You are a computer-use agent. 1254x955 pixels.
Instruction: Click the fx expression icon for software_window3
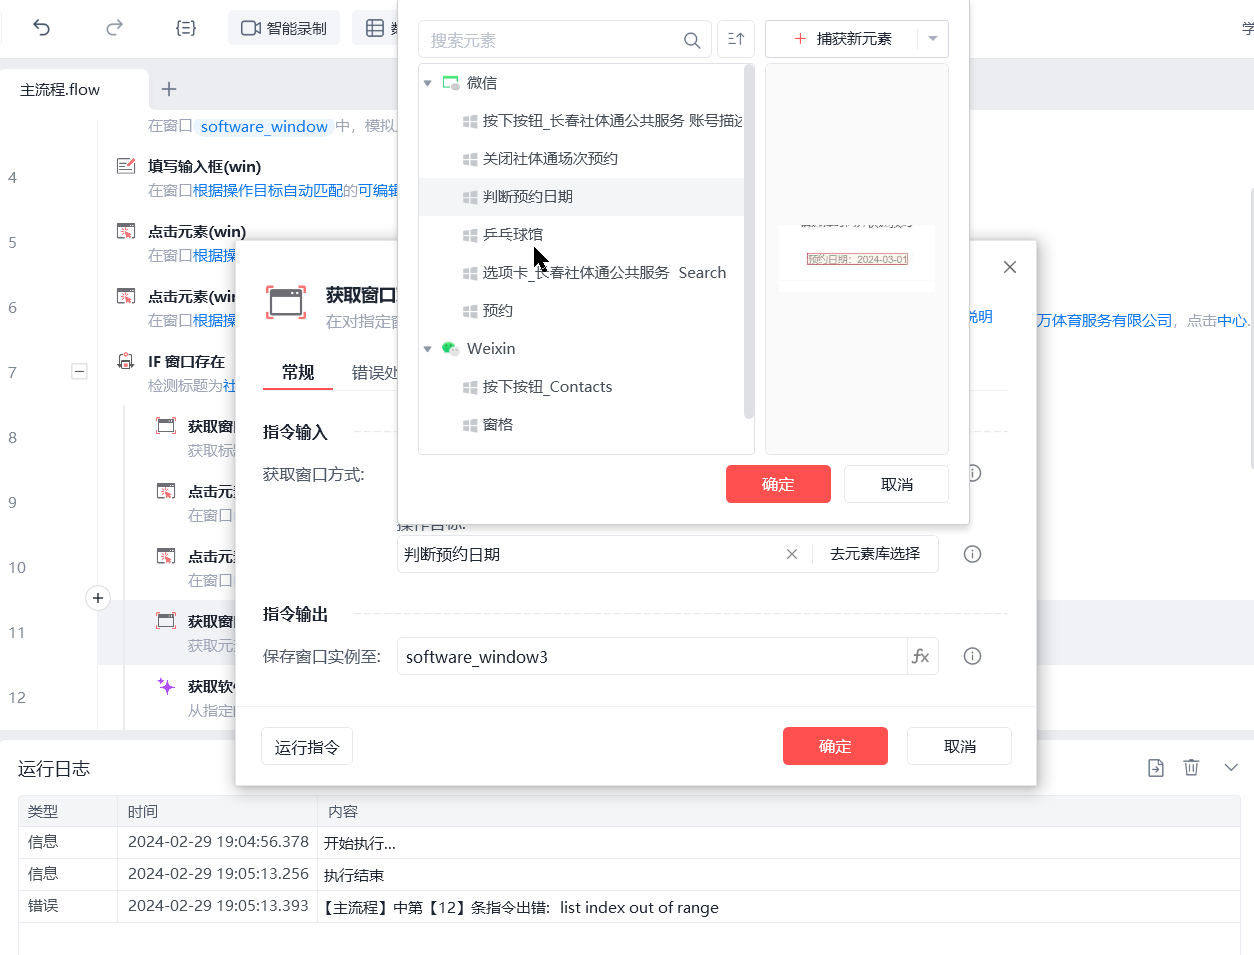pyautogui.click(x=921, y=656)
